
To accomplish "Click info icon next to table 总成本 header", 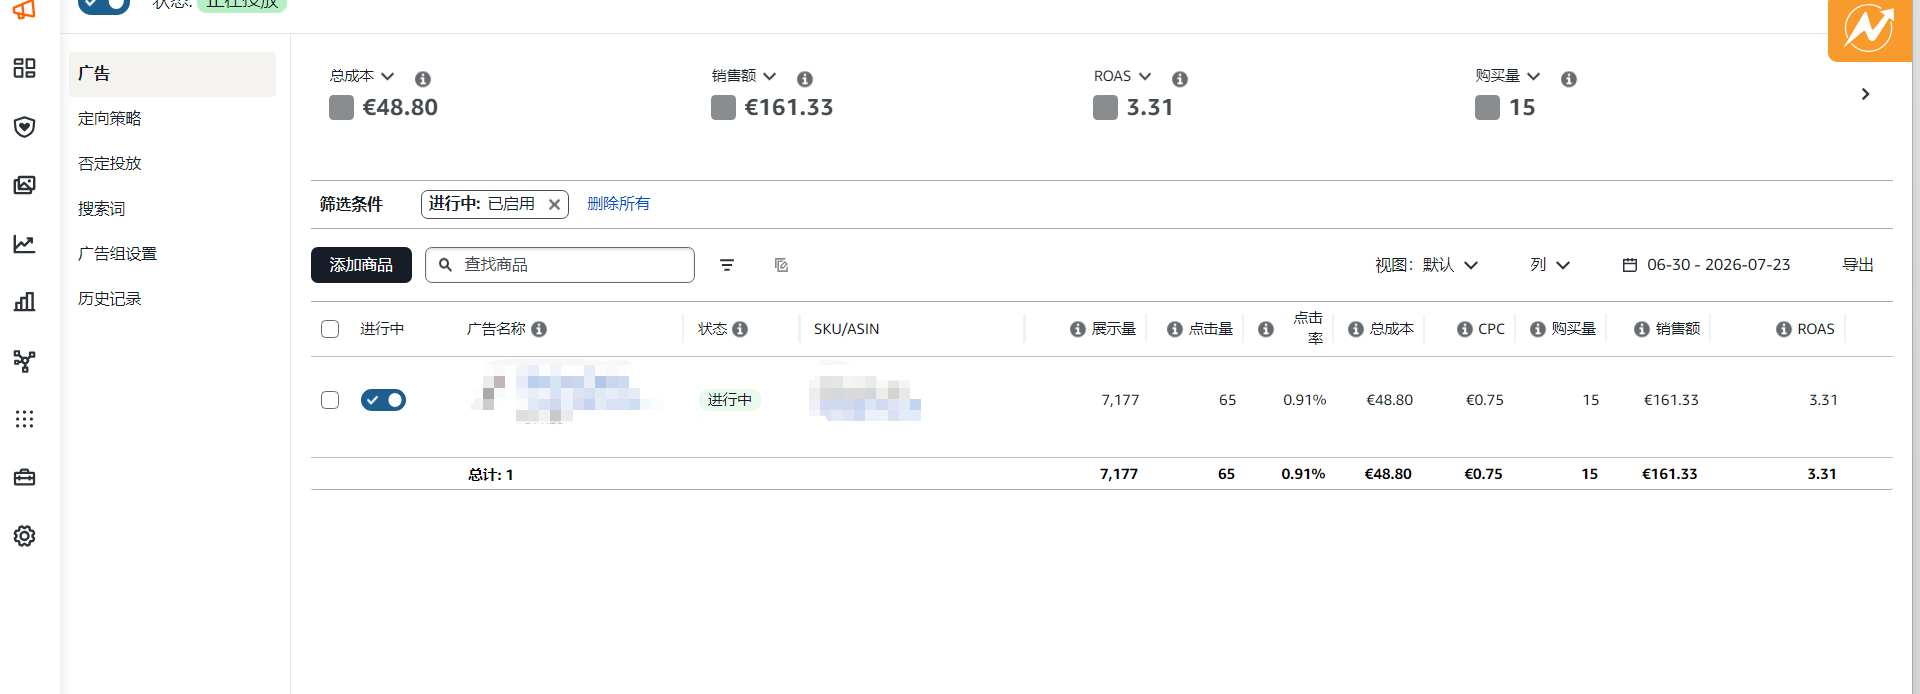I will pyautogui.click(x=1356, y=329).
